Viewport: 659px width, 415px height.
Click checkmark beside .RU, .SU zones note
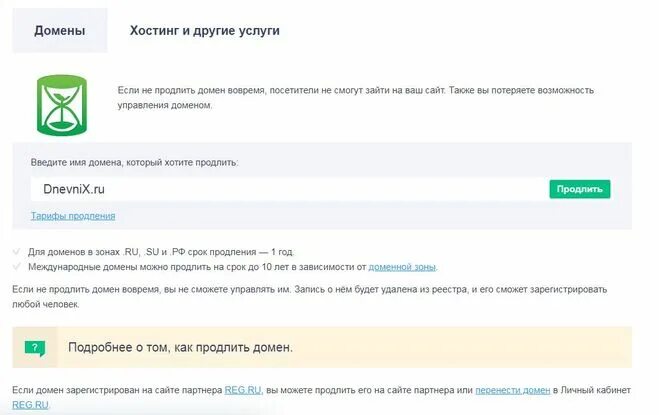17,252
